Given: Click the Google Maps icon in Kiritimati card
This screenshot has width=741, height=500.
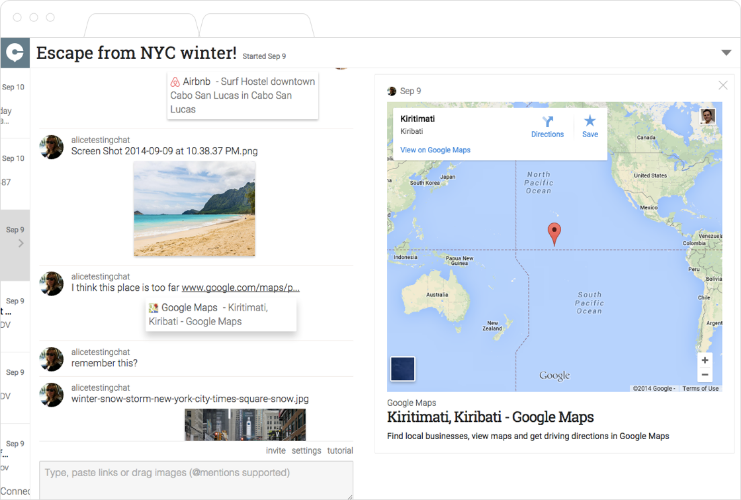Looking at the screenshot, I should point(154,308).
